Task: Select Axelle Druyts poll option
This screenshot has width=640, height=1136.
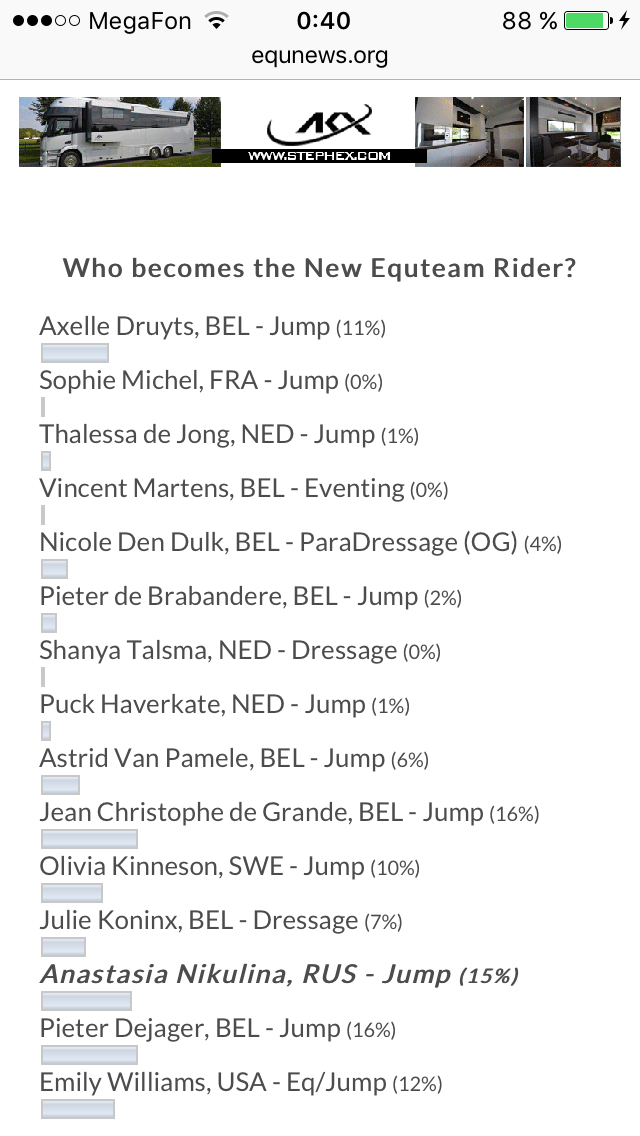Action: click(x=212, y=327)
